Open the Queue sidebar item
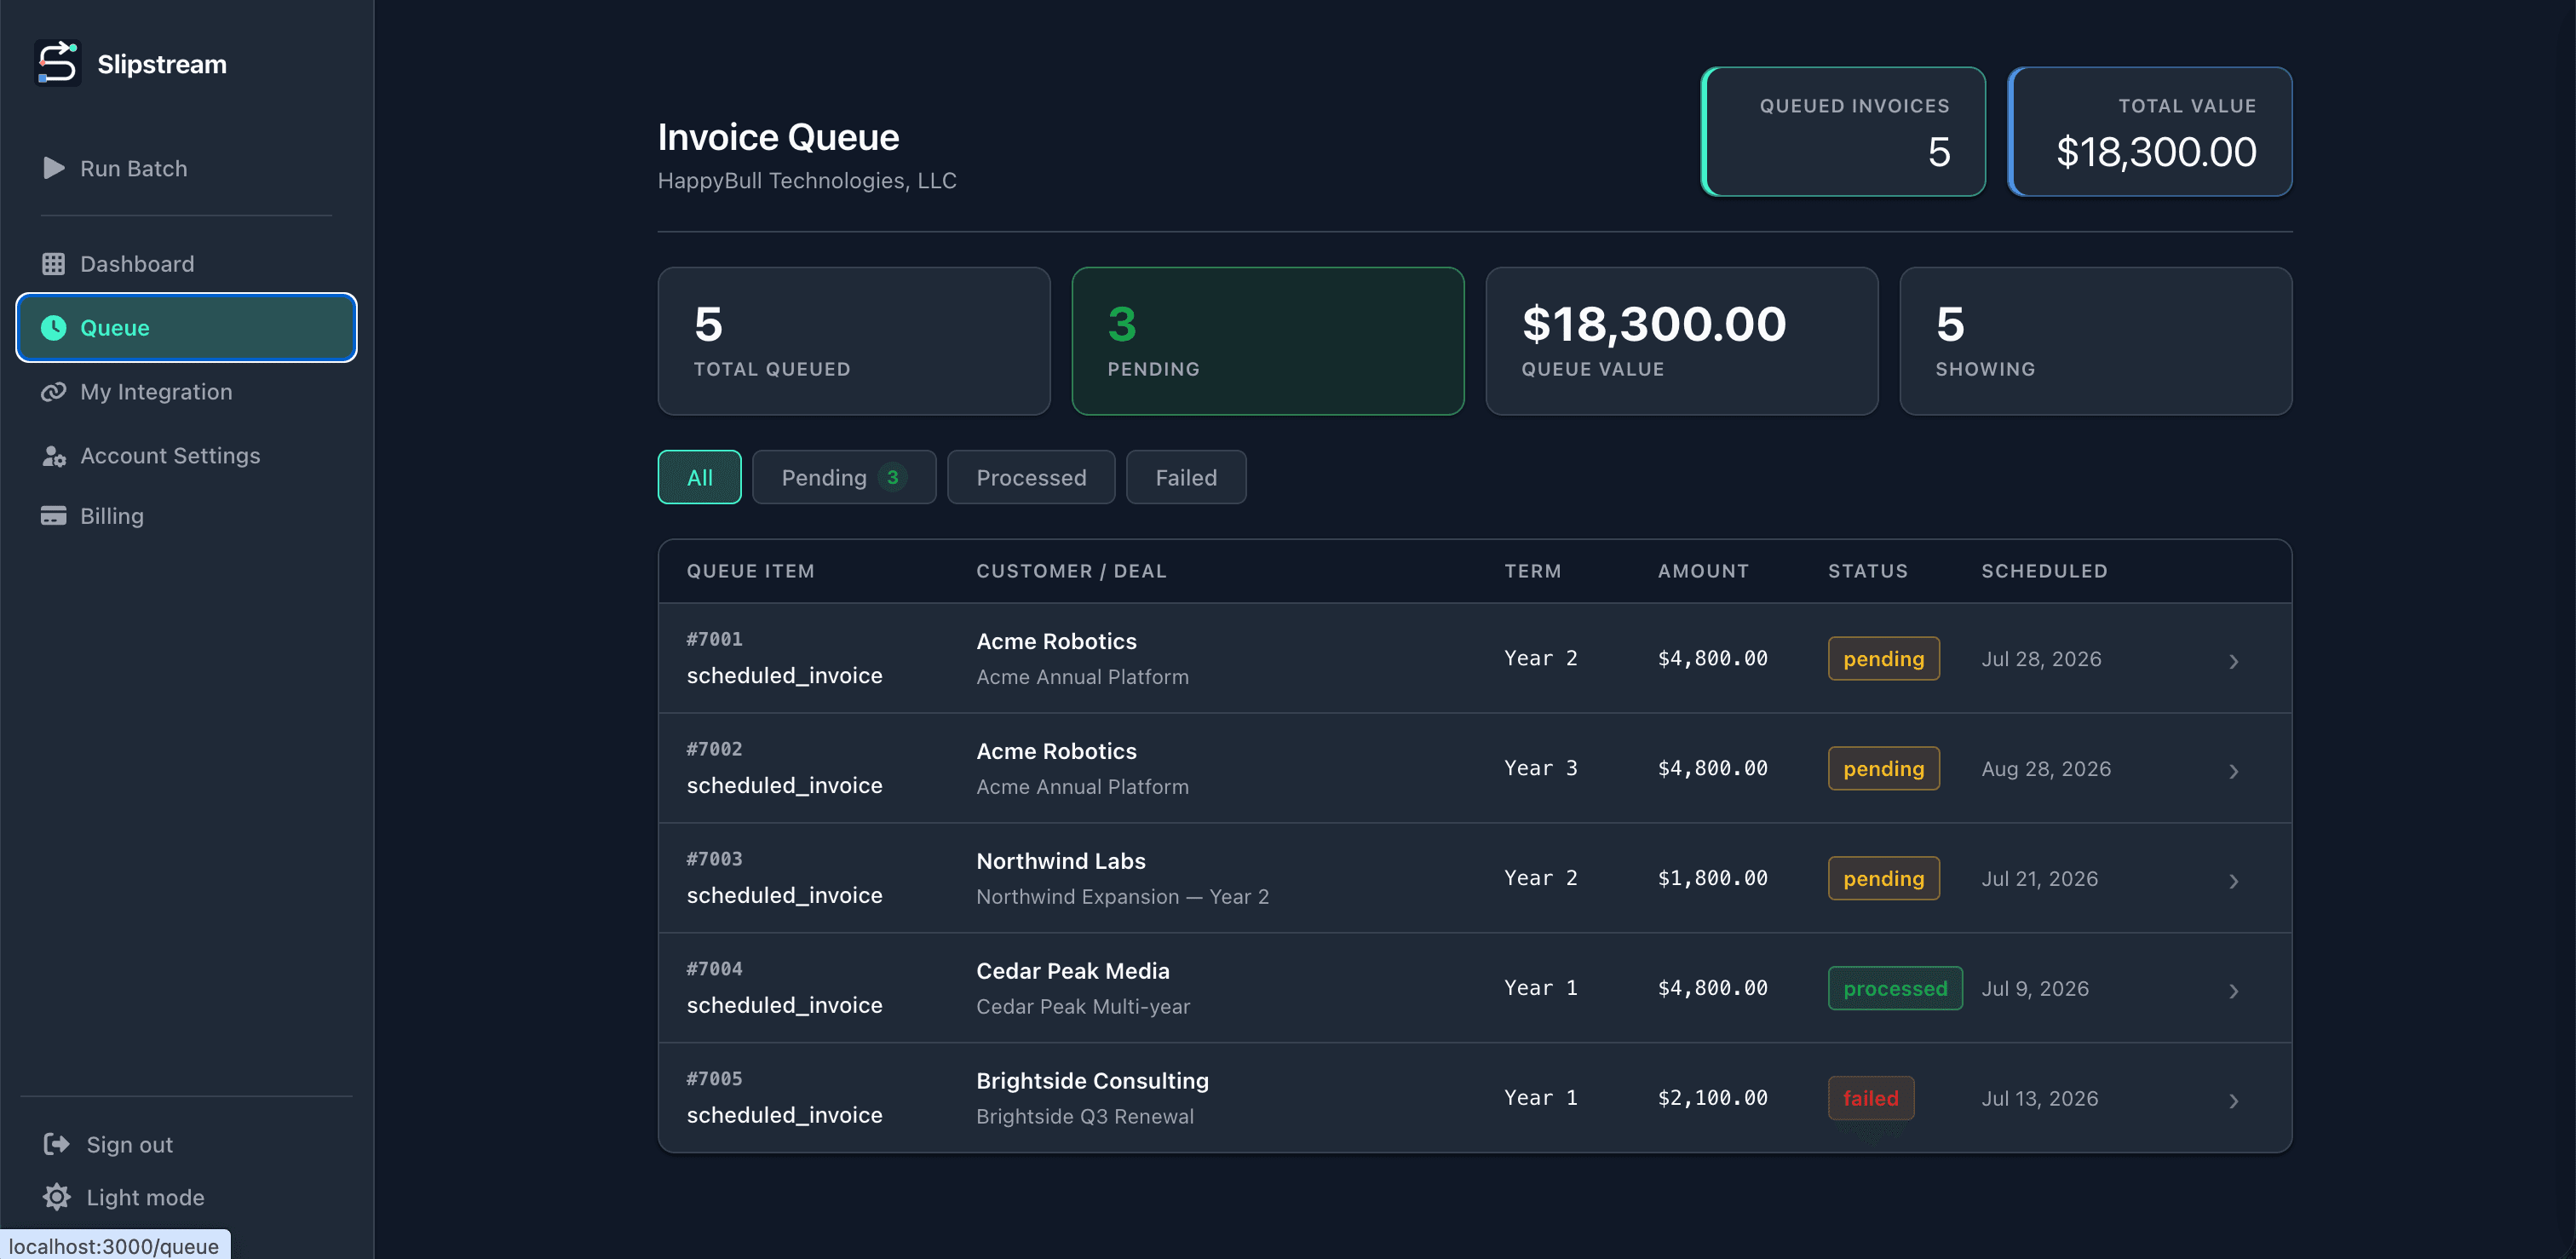 pyautogui.click(x=186, y=328)
